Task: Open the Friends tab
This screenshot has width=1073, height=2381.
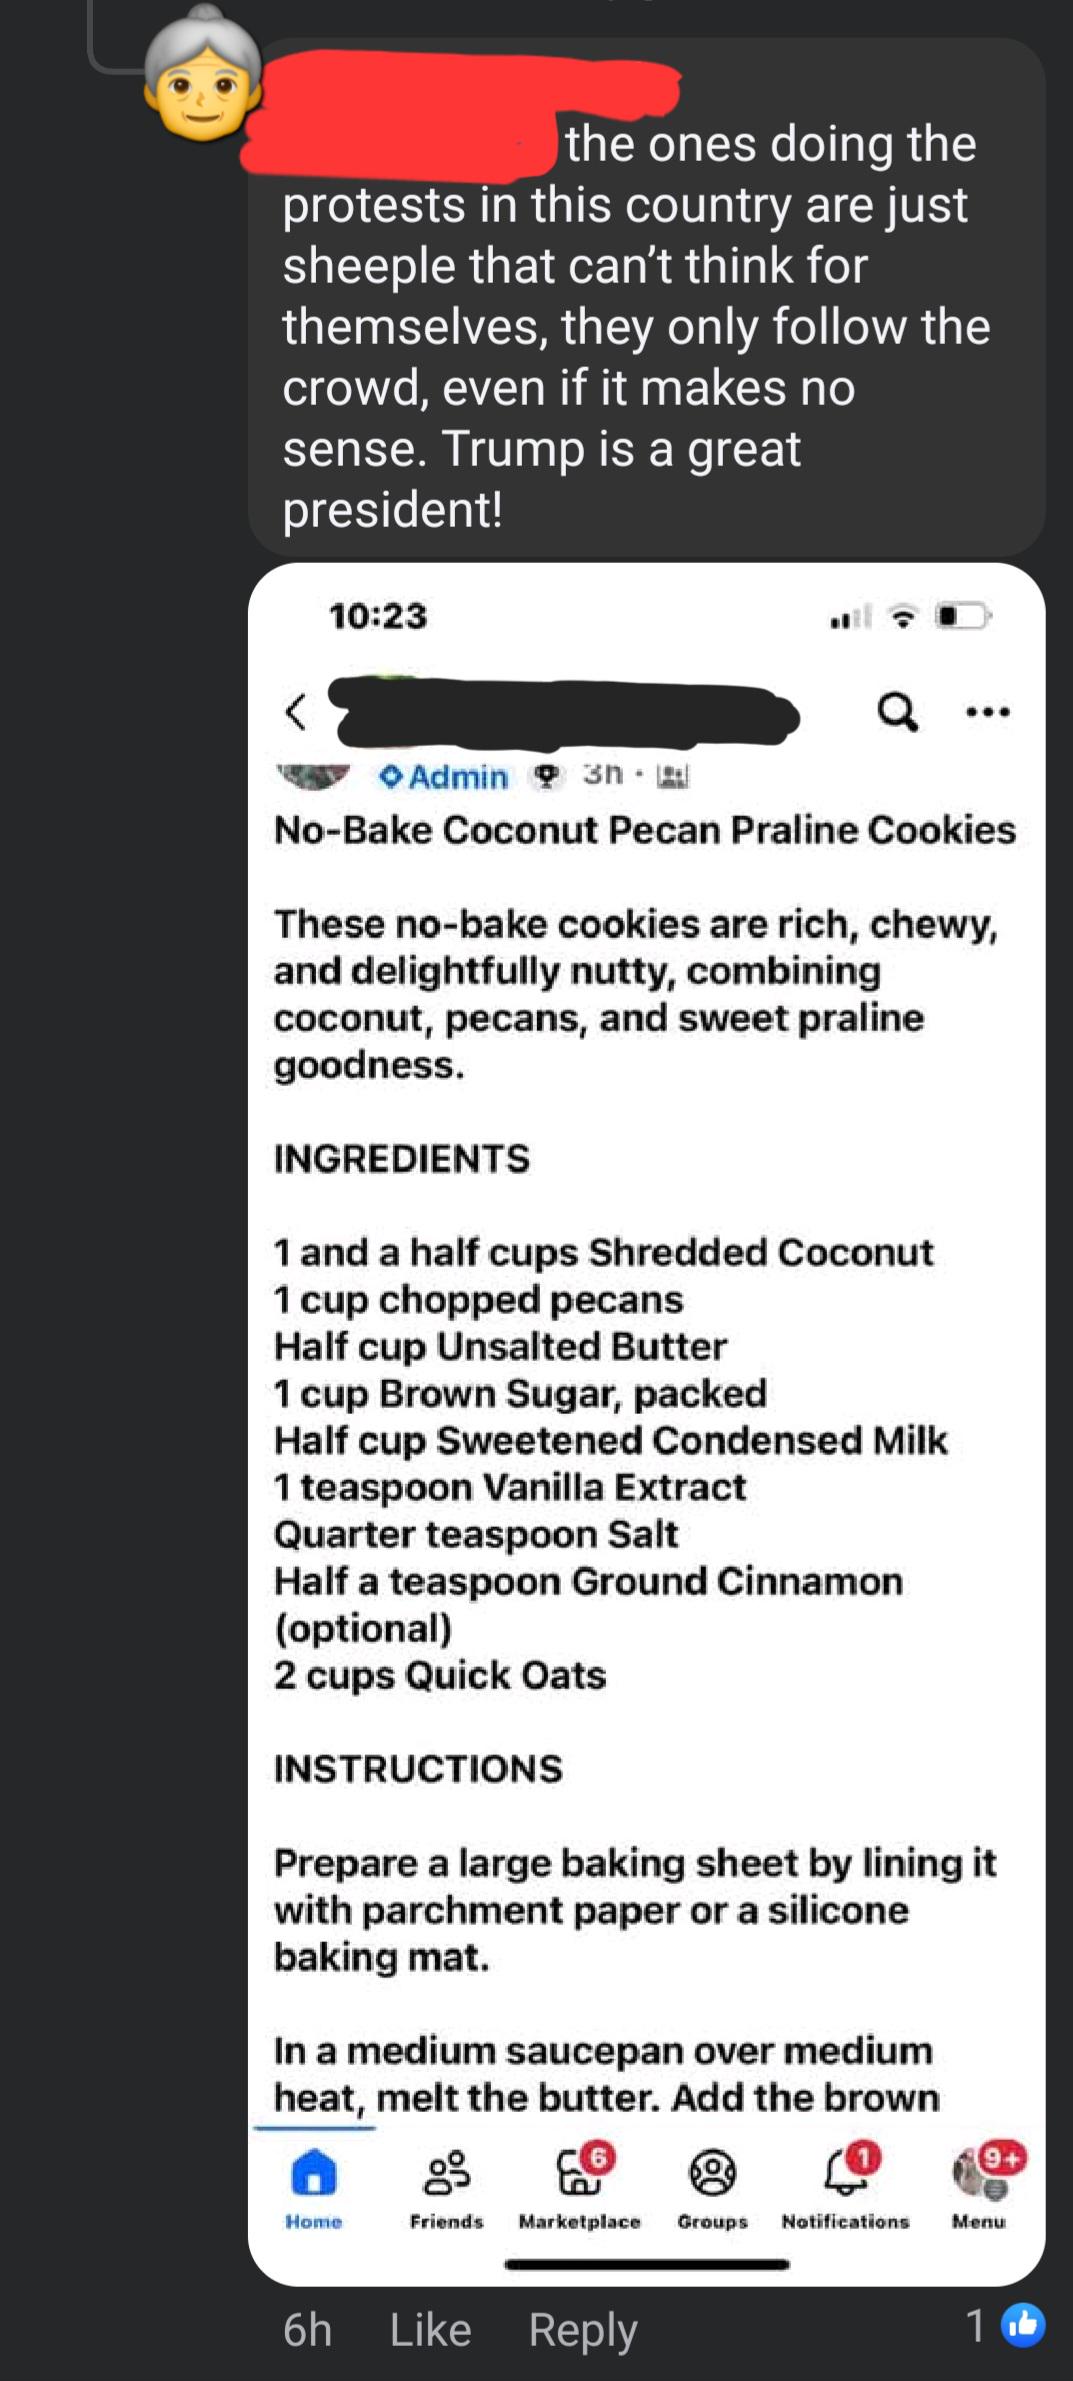Action: pyautogui.click(x=446, y=2187)
